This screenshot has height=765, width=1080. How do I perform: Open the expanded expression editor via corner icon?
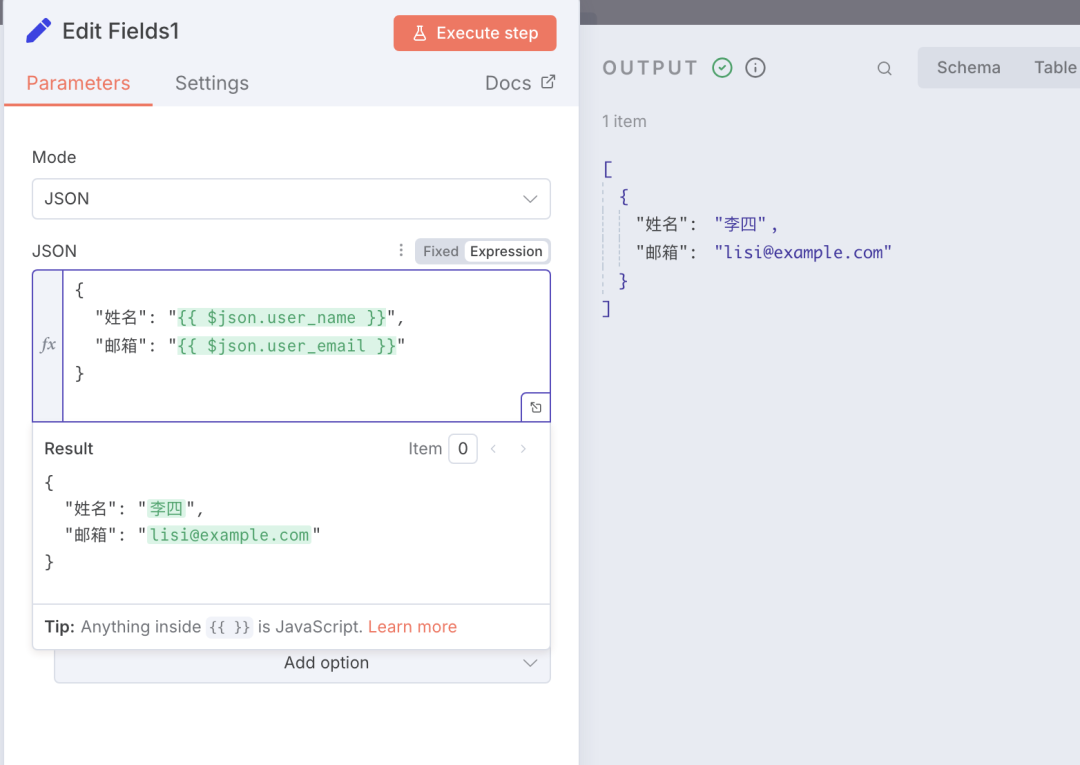pyautogui.click(x=536, y=407)
